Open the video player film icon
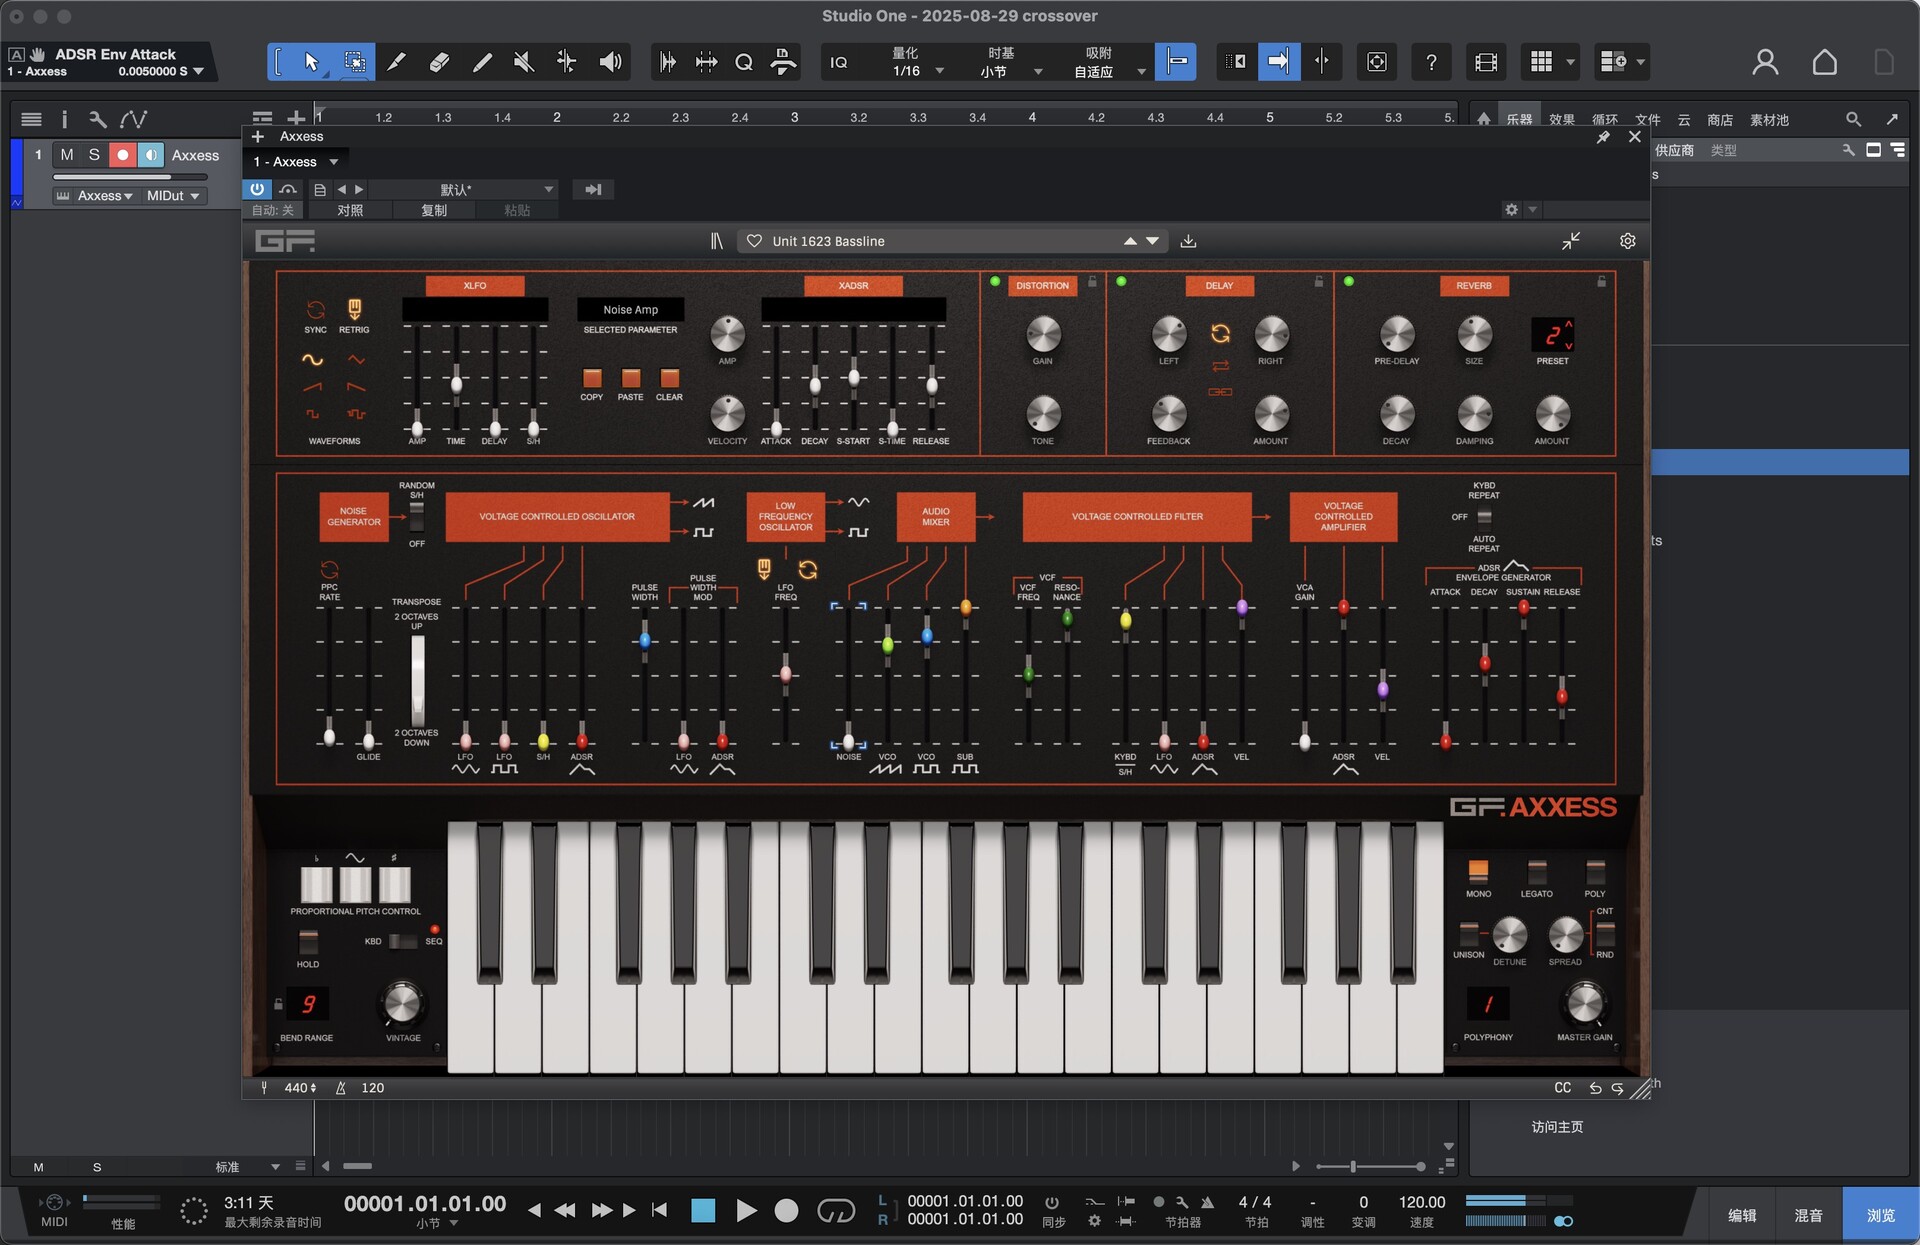Screen dimensions: 1920x1245 click(x=1486, y=62)
